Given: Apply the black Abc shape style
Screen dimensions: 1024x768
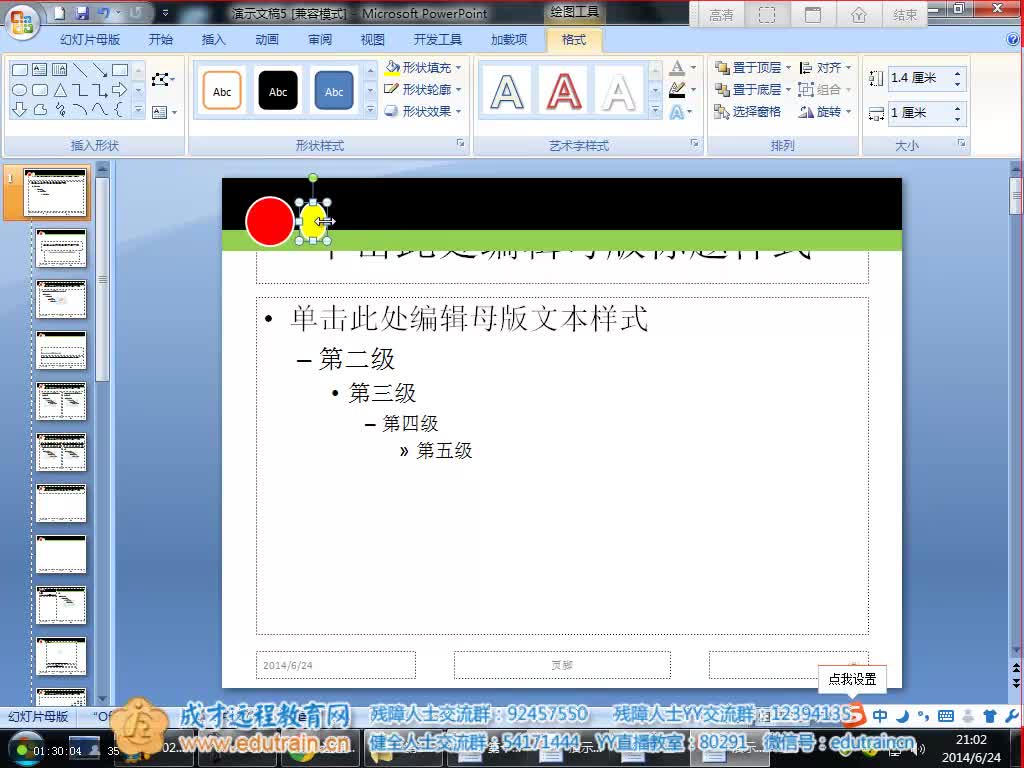Looking at the screenshot, I should pos(278,91).
